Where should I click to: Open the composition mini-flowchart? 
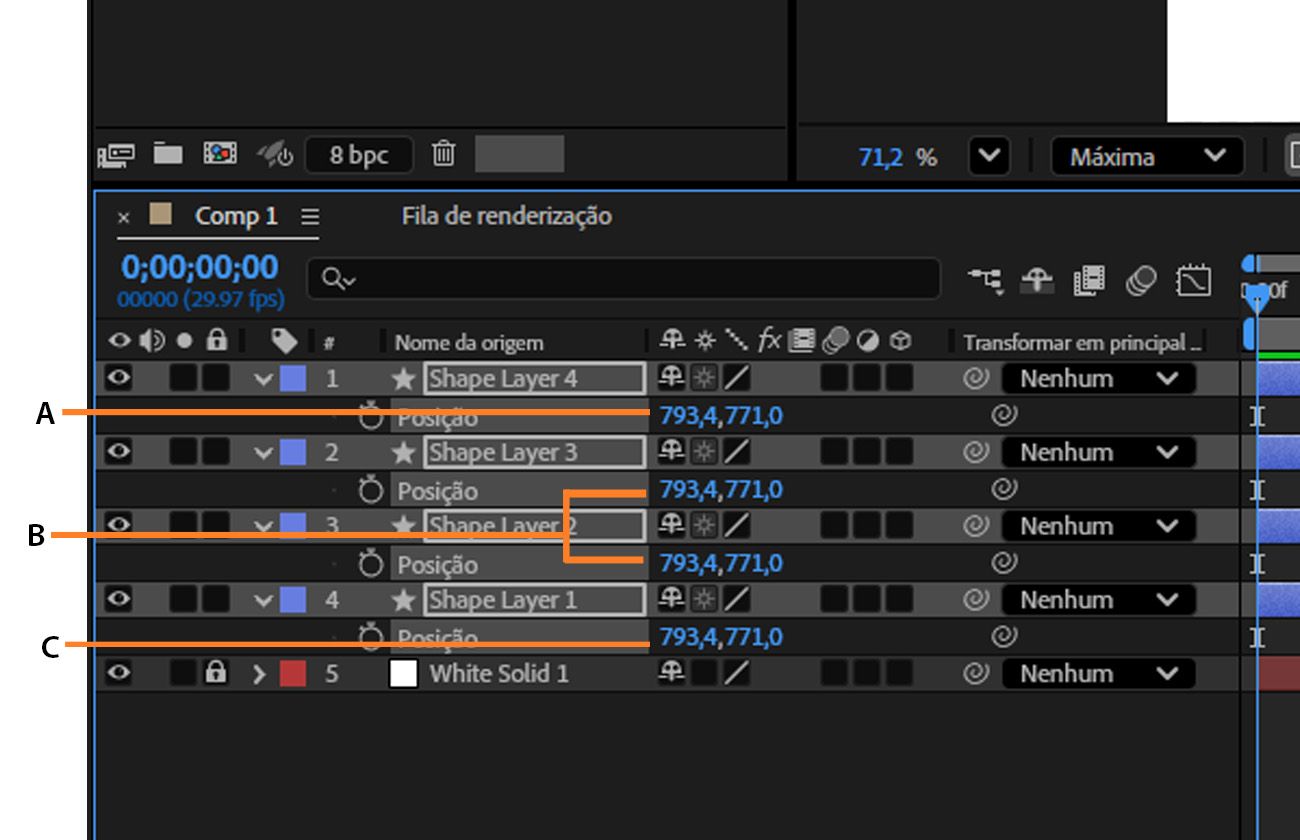(x=985, y=281)
